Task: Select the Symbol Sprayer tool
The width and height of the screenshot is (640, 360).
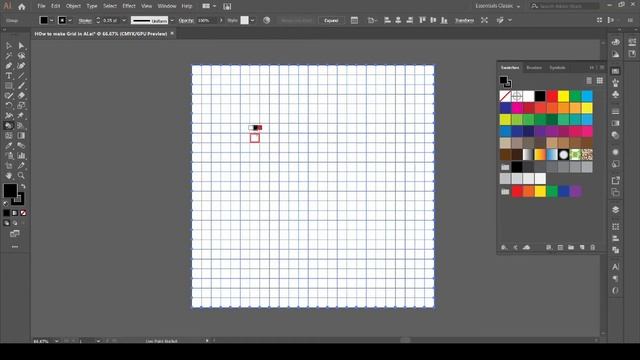Action: pos(9,156)
